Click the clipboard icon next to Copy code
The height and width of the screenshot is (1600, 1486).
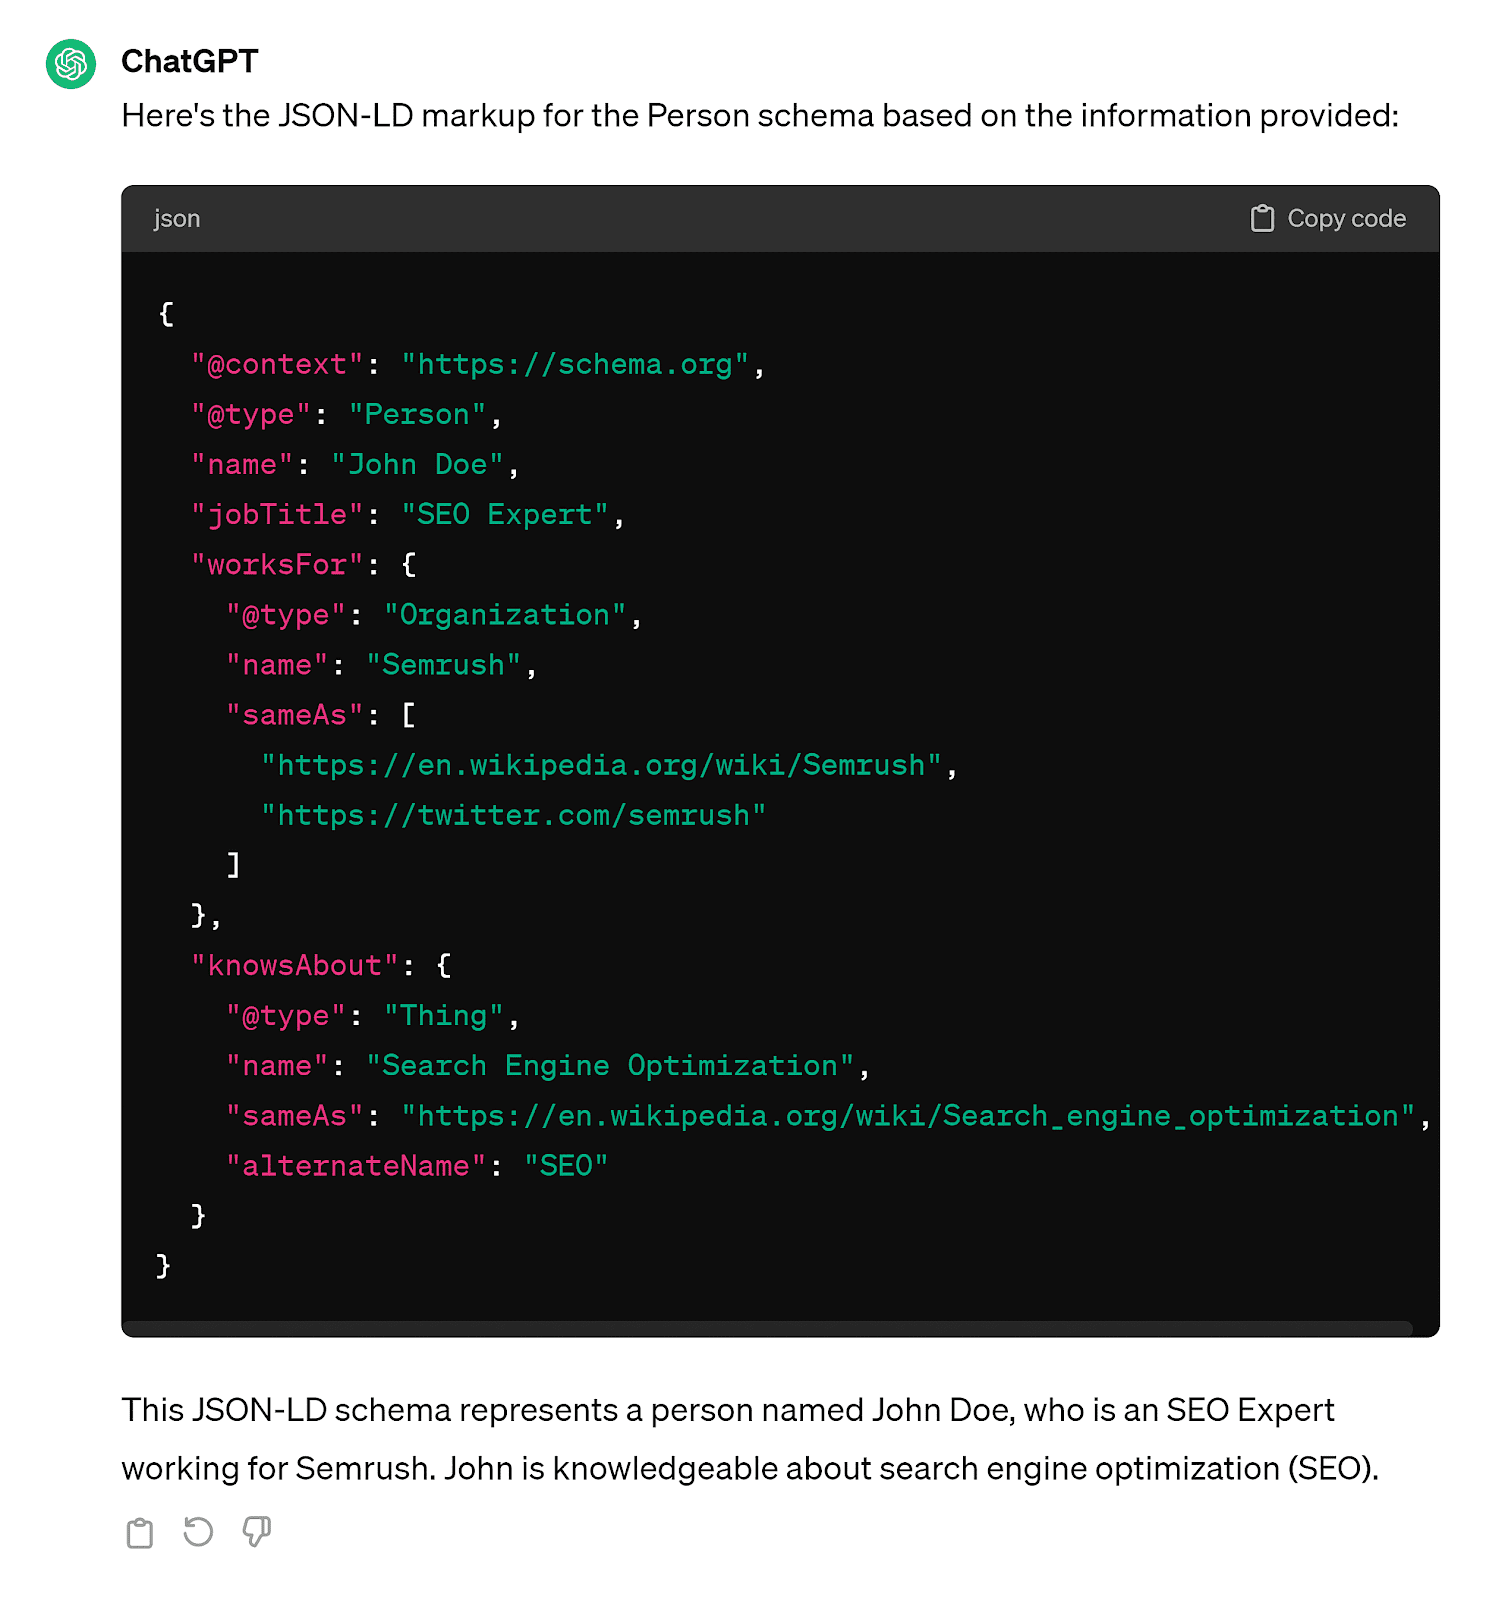[1263, 218]
